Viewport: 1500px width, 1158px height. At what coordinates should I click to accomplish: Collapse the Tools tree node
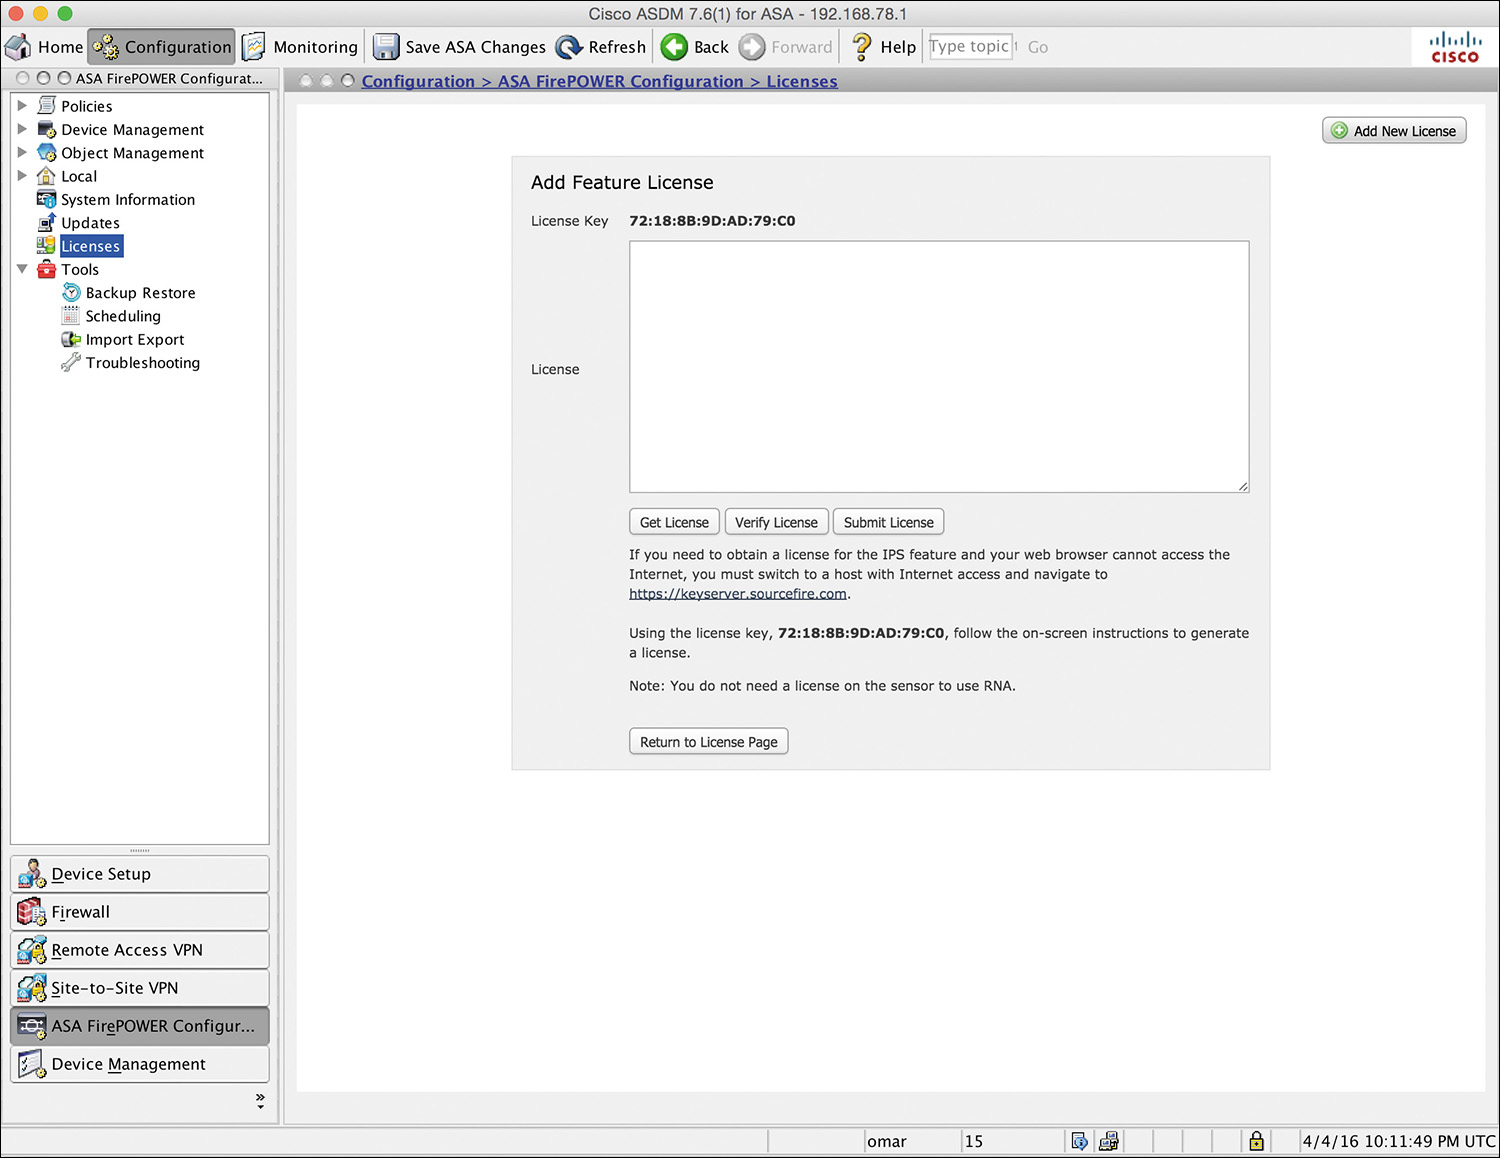[x=22, y=269]
